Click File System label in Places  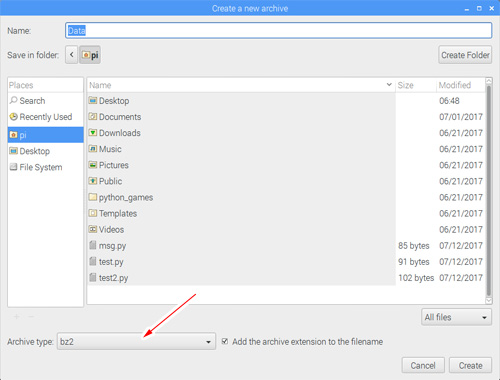41,167
